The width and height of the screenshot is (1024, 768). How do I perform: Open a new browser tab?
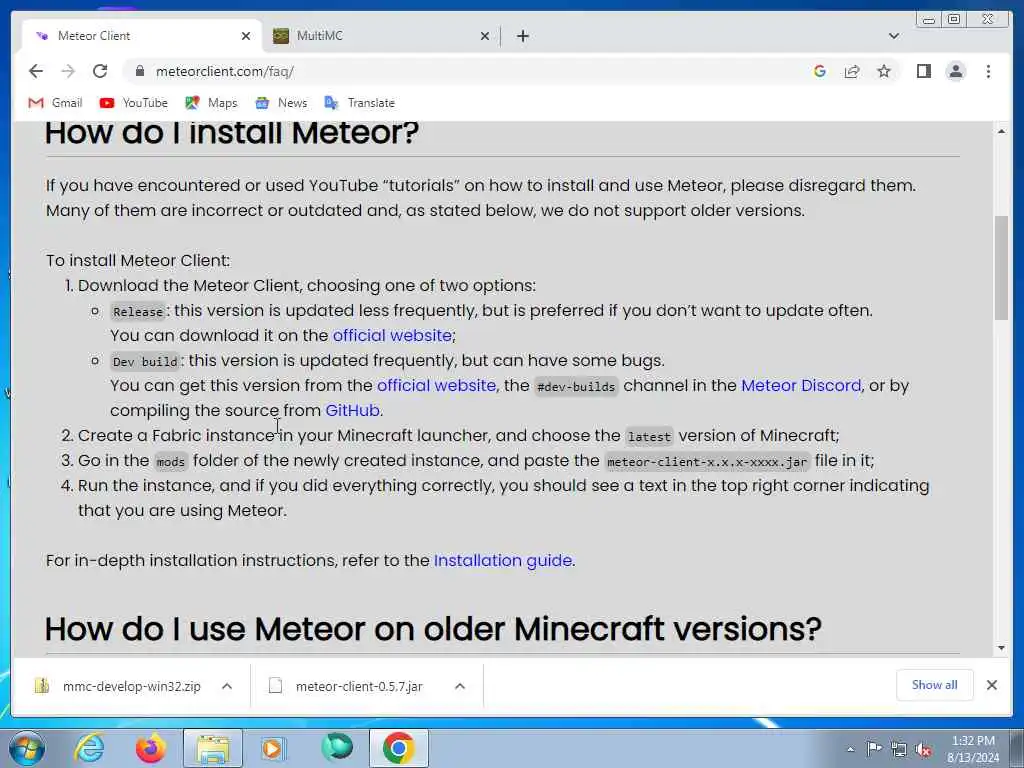tap(522, 36)
